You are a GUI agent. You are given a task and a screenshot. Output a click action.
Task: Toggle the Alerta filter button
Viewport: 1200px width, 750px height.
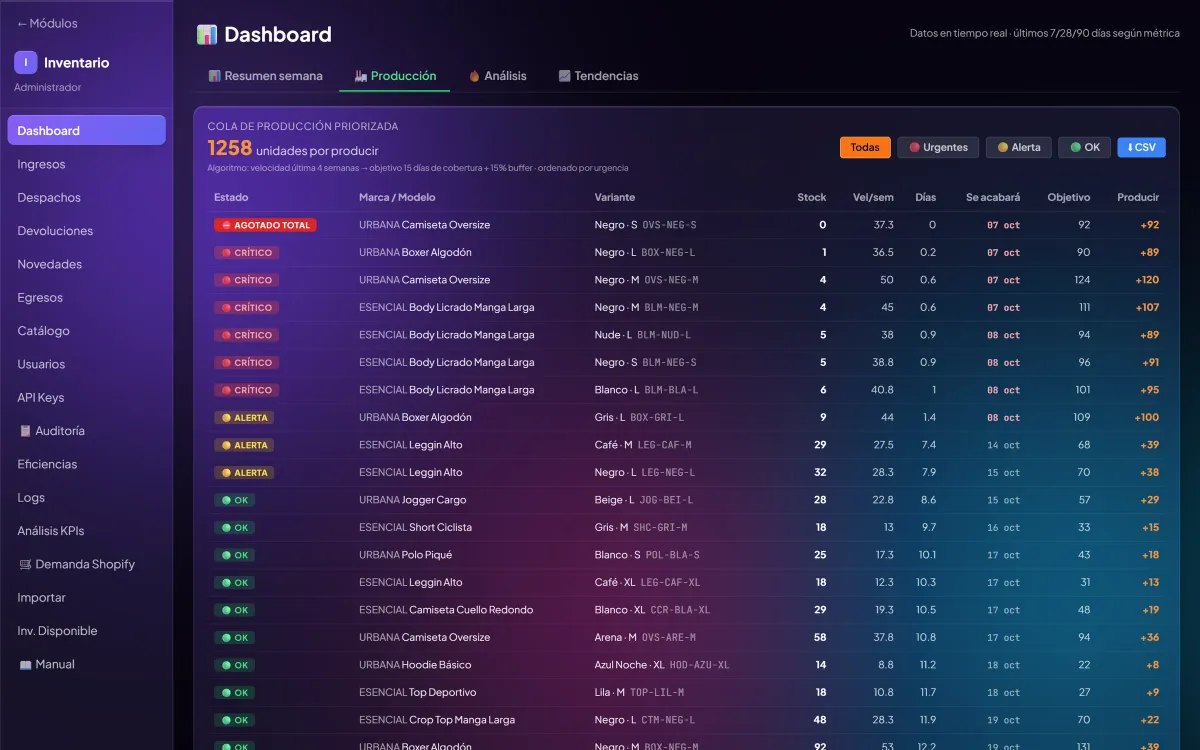tap(1018, 147)
